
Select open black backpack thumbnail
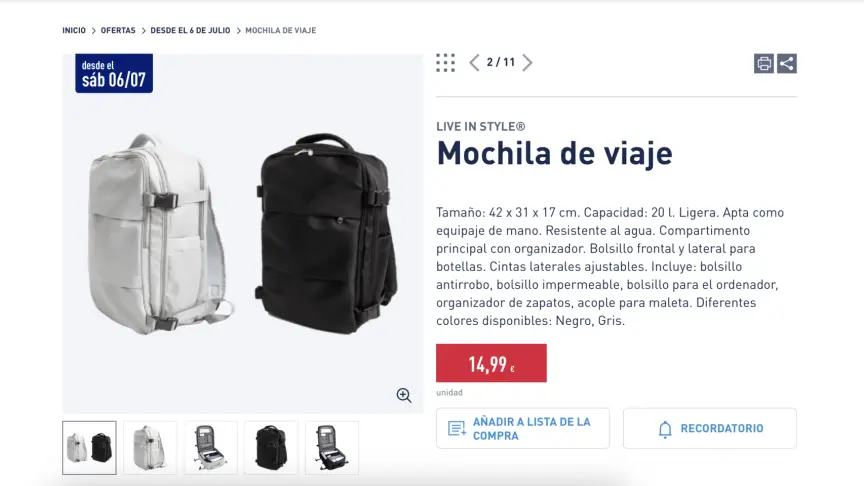(x=332, y=448)
